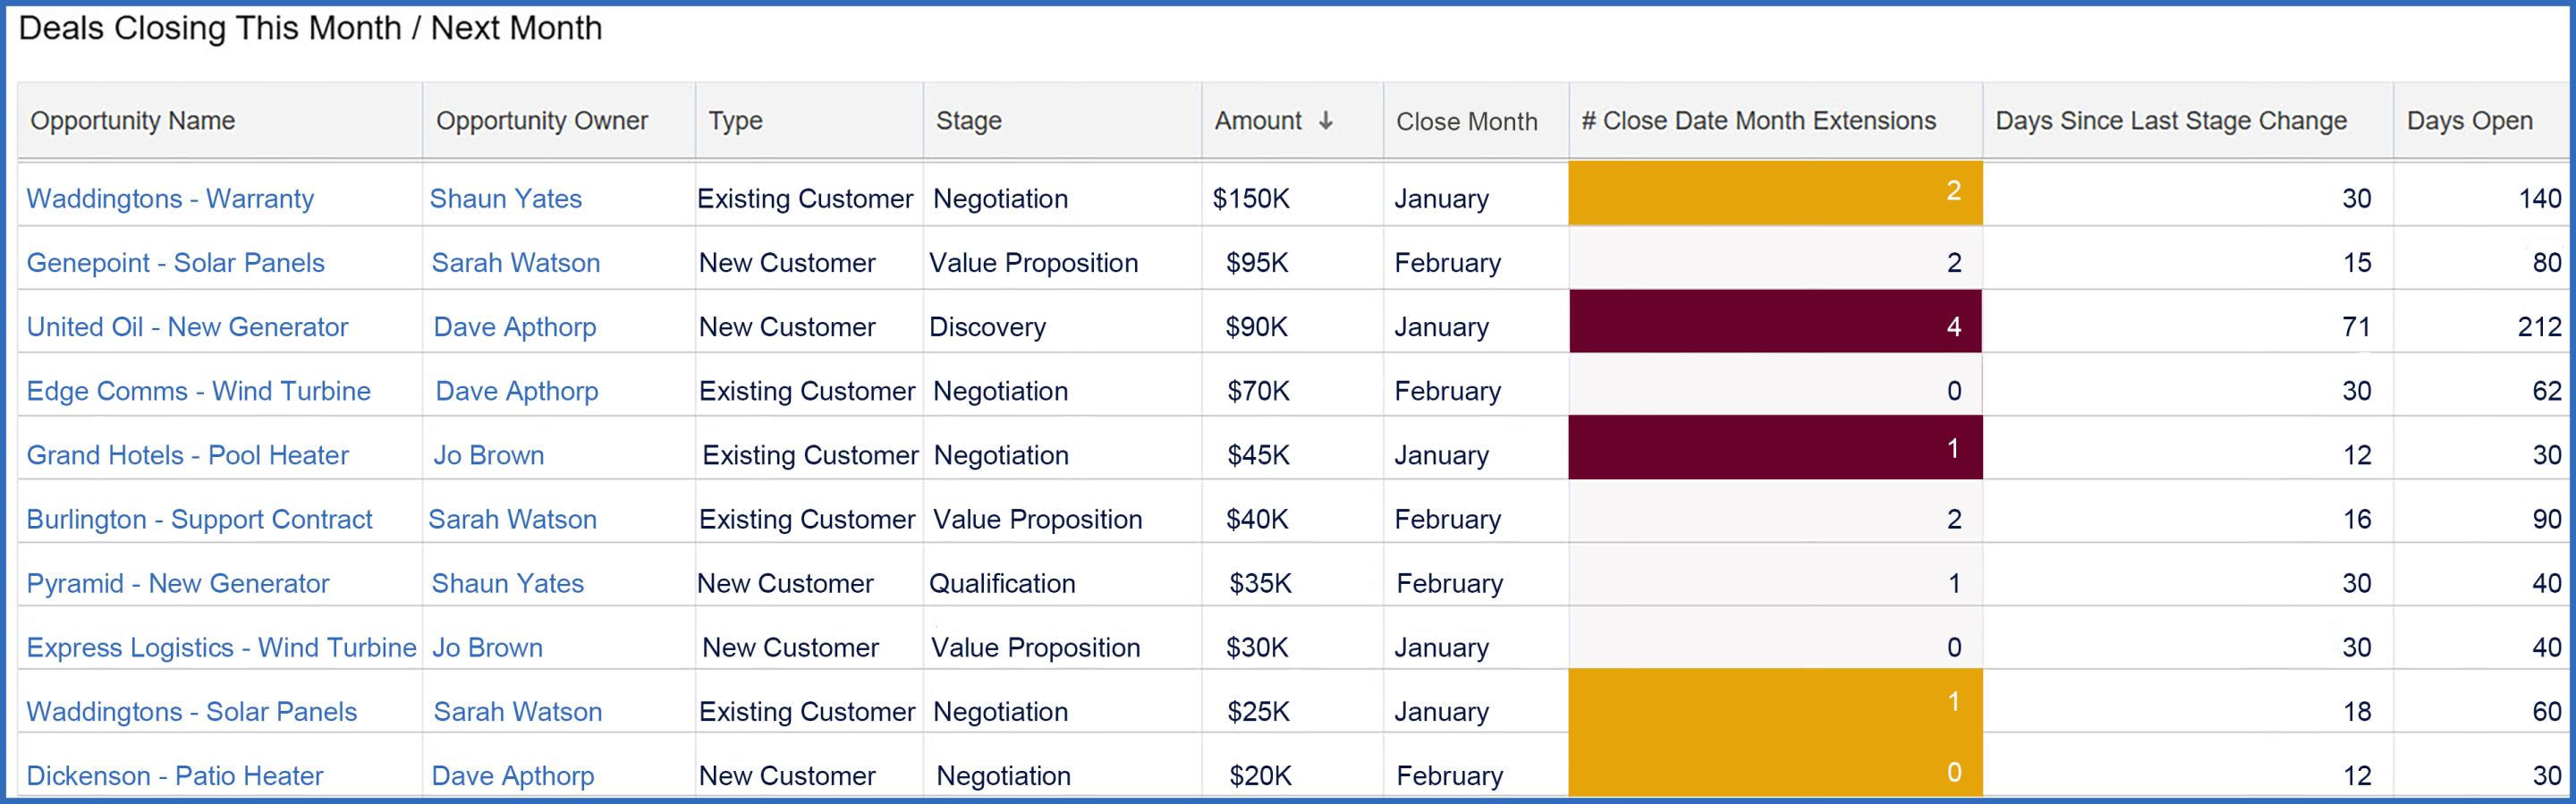Open the Waddingtons - Warranty opportunity
The height and width of the screenshot is (804, 2576).
(170, 199)
